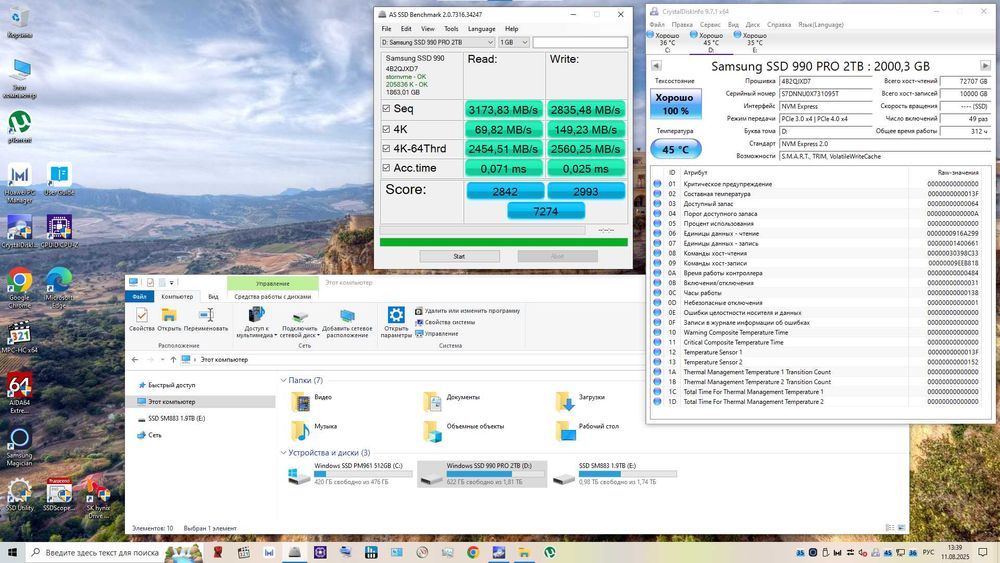
Task: Click Открыть параметры gear icon
Action: [x=396, y=322]
